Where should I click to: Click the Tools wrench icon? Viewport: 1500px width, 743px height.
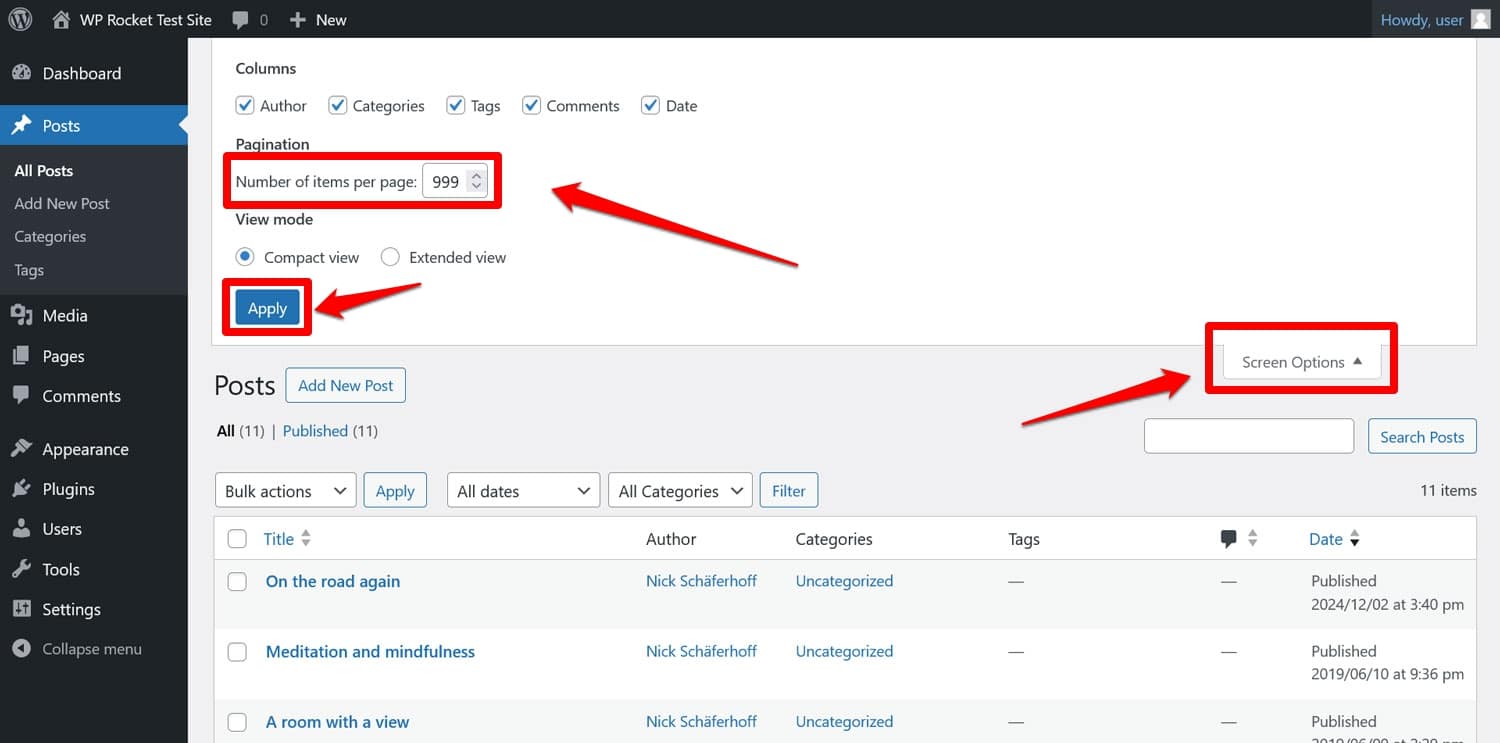[x=21, y=569]
